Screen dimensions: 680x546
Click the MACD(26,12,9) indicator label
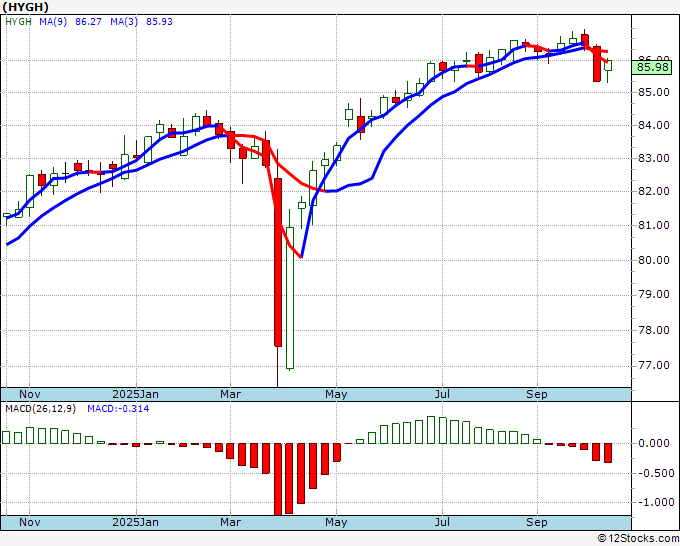(40, 409)
